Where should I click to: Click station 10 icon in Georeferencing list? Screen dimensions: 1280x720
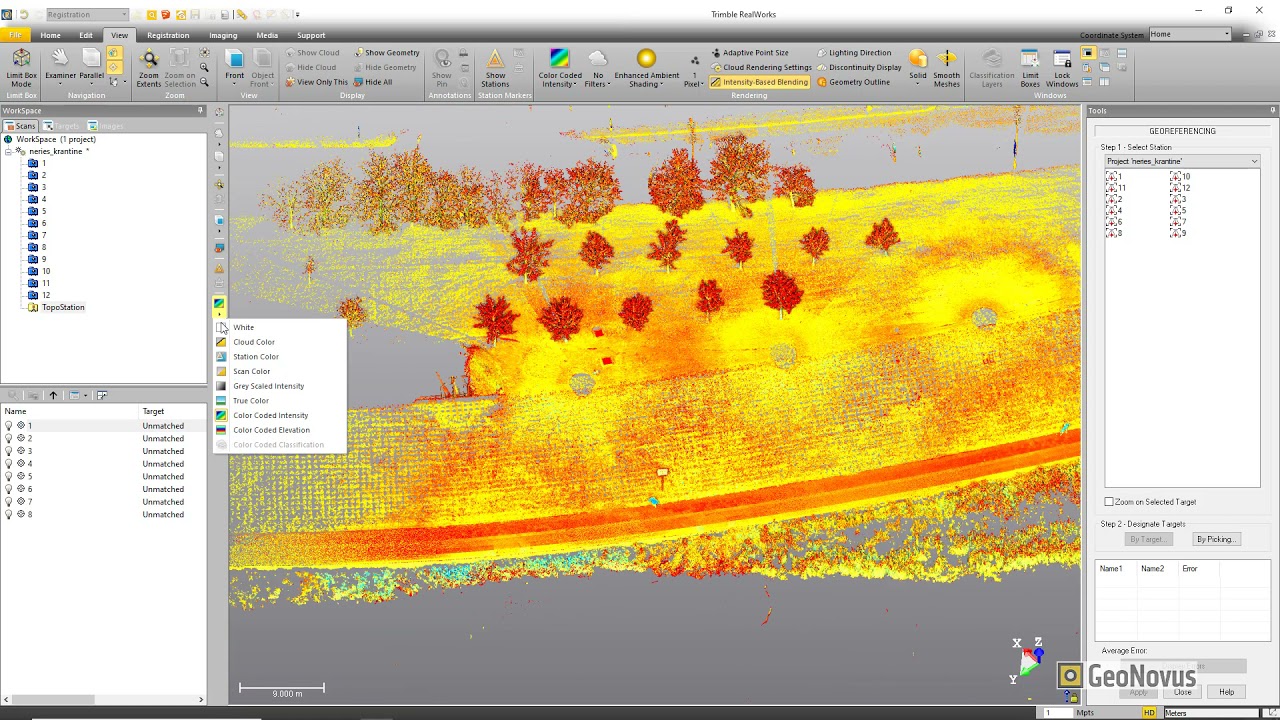[x=1176, y=176]
